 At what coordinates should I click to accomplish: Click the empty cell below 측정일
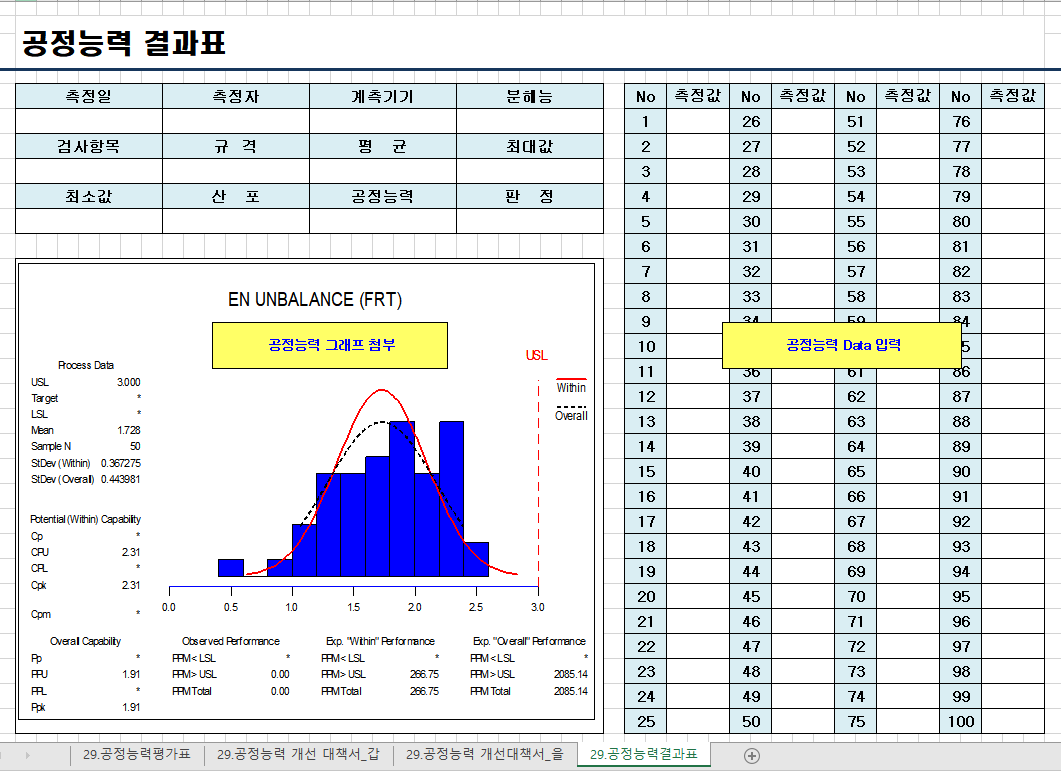pos(89,121)
